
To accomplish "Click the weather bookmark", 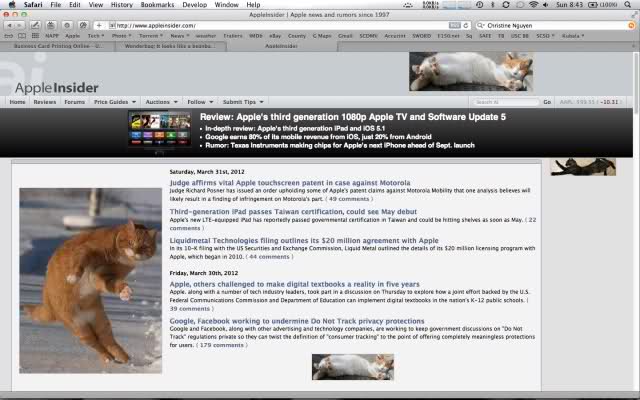I will pyautogui.click(x=205, y=36).
